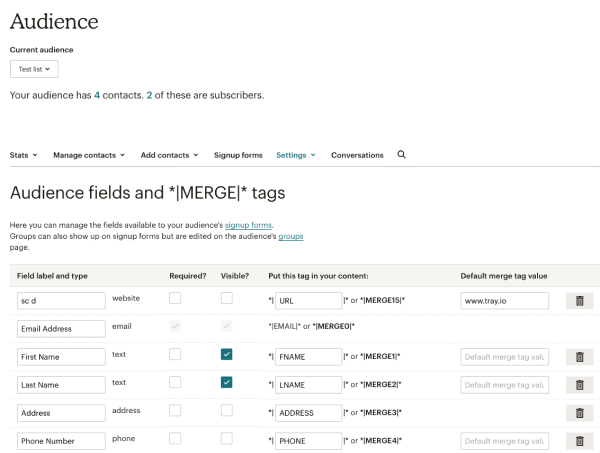The width and height of the screenshot is (600, 453).
Task: Expand the Stats menu
Action: point(23,155)
